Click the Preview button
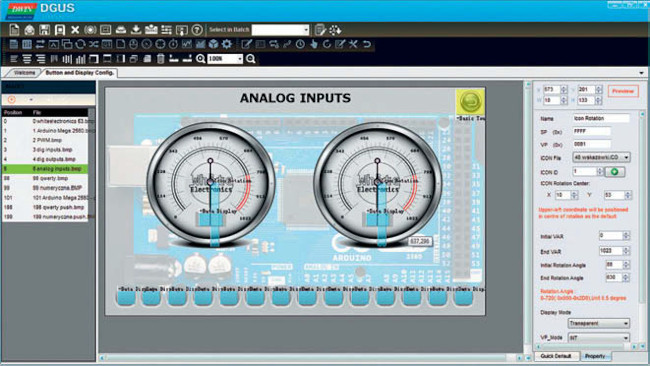This screenshot has height=366, width=650. [x=623, y=91]
